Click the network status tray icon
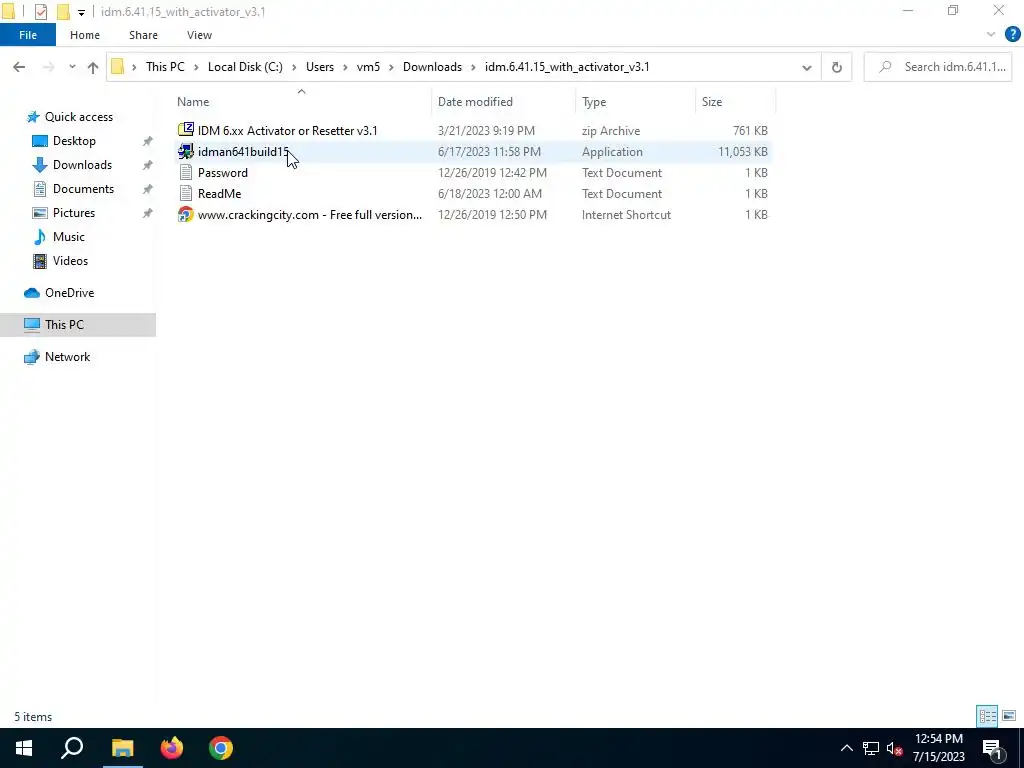This screenshot has height=768, width=1024. click(x=871, y=748)
